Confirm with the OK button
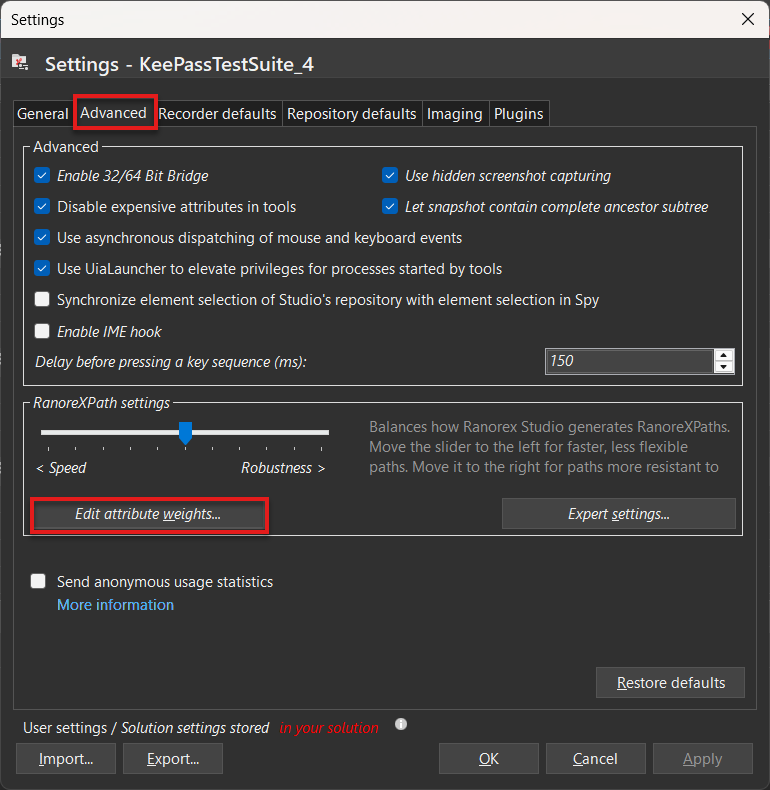This screenshot has width=770, height=790. pos(489,759)
